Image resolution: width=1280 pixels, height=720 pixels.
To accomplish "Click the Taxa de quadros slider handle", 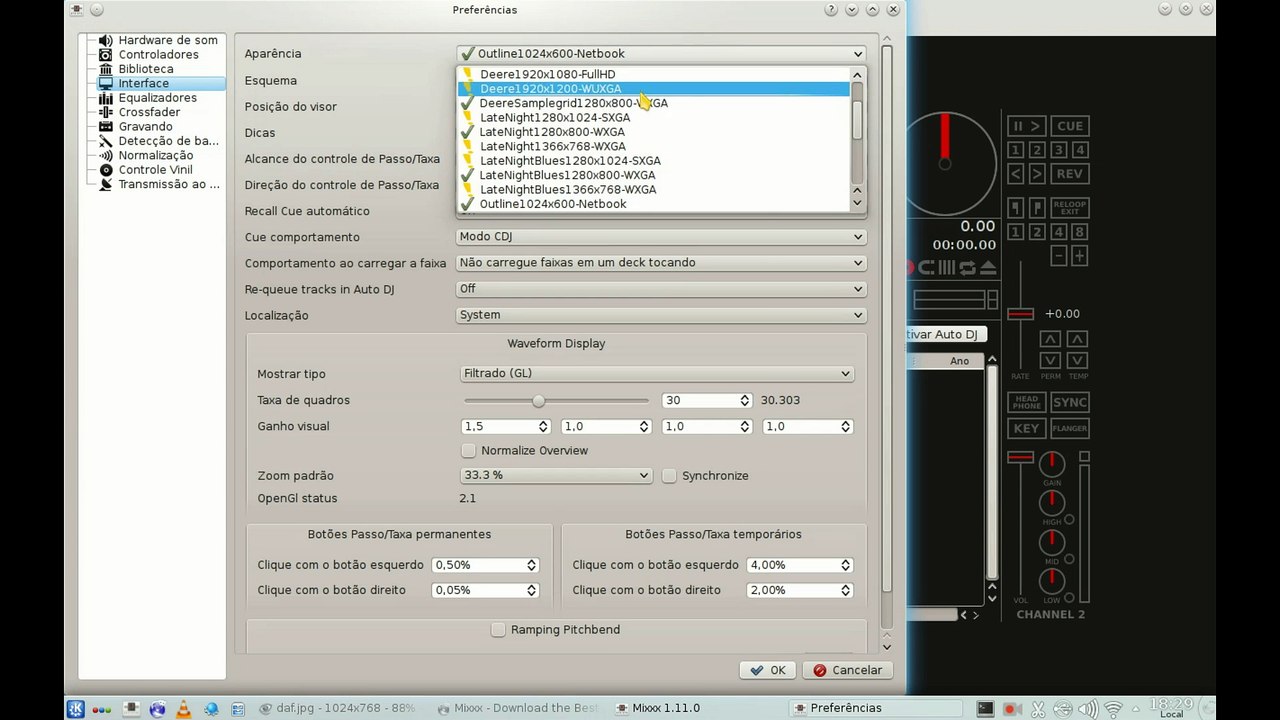I will 538,401.
